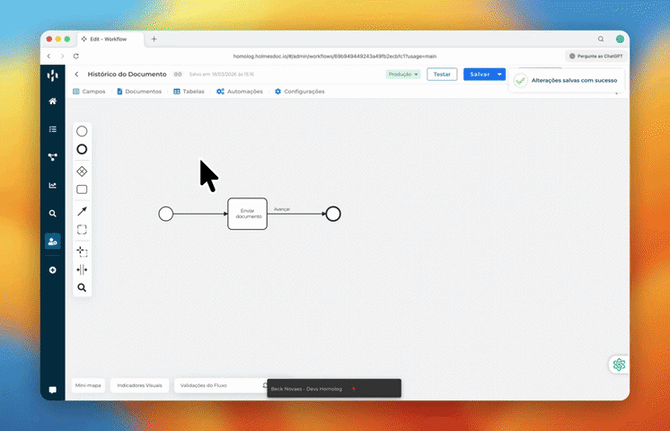Open the home icon in sidebar

pos(53,101)
